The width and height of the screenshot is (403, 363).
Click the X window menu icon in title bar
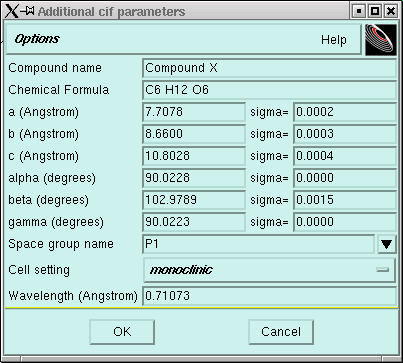(12, 11)
